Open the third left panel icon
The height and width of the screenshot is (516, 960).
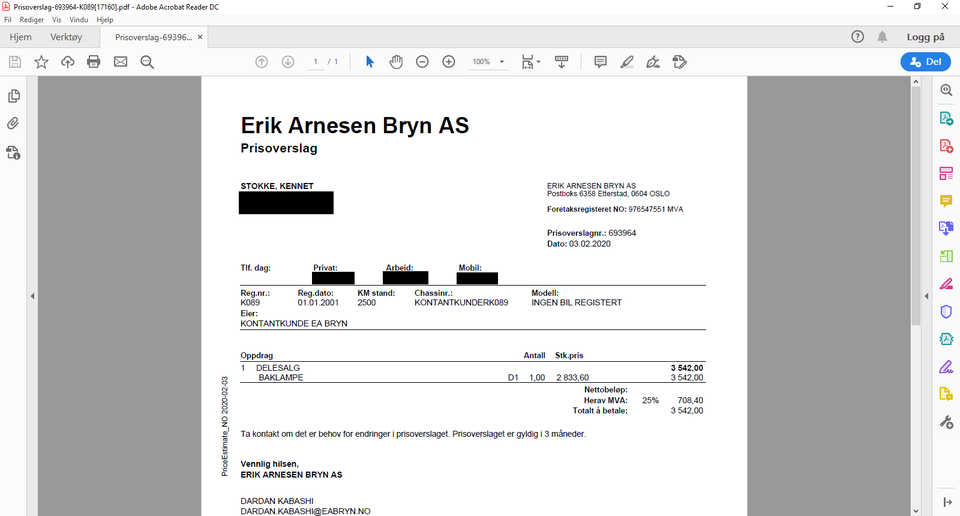click(x=13, y=152)
